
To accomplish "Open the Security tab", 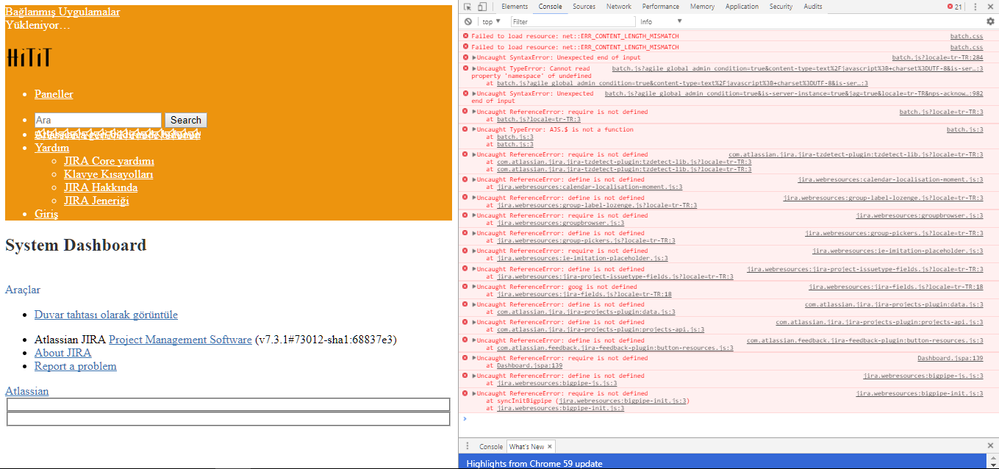I will click(x=780, y=6).
